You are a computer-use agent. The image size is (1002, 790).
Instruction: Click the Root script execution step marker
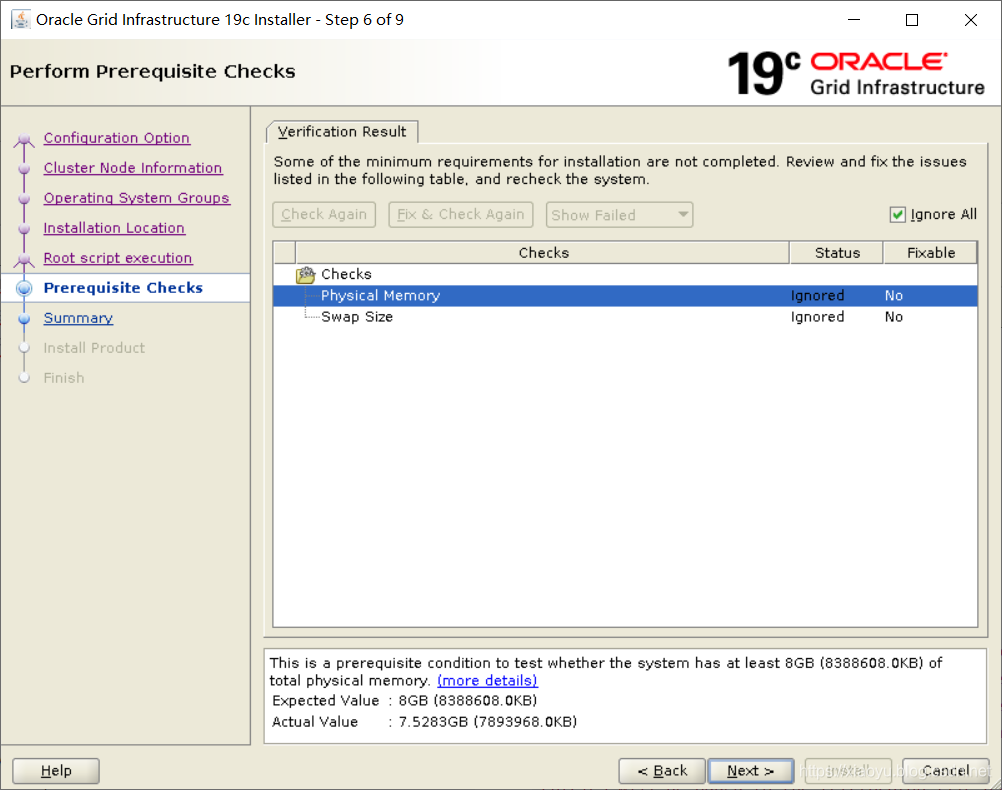click(x=24, y=259)
